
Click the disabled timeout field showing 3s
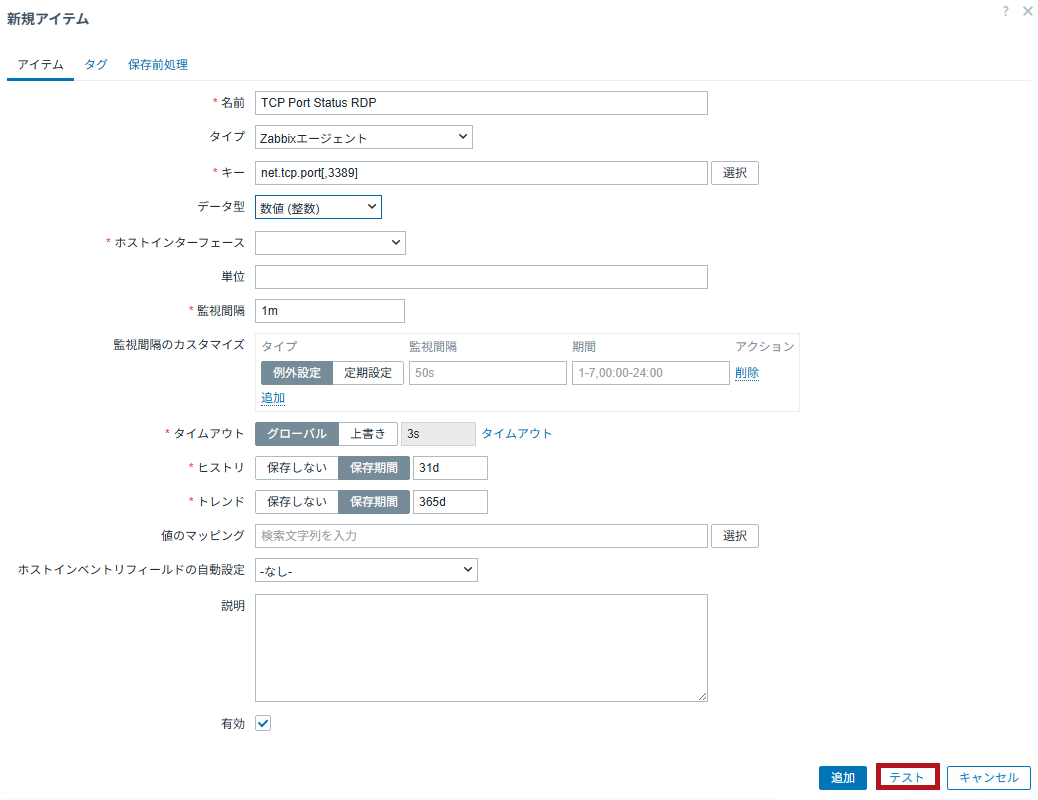click(x=438, y=434)
